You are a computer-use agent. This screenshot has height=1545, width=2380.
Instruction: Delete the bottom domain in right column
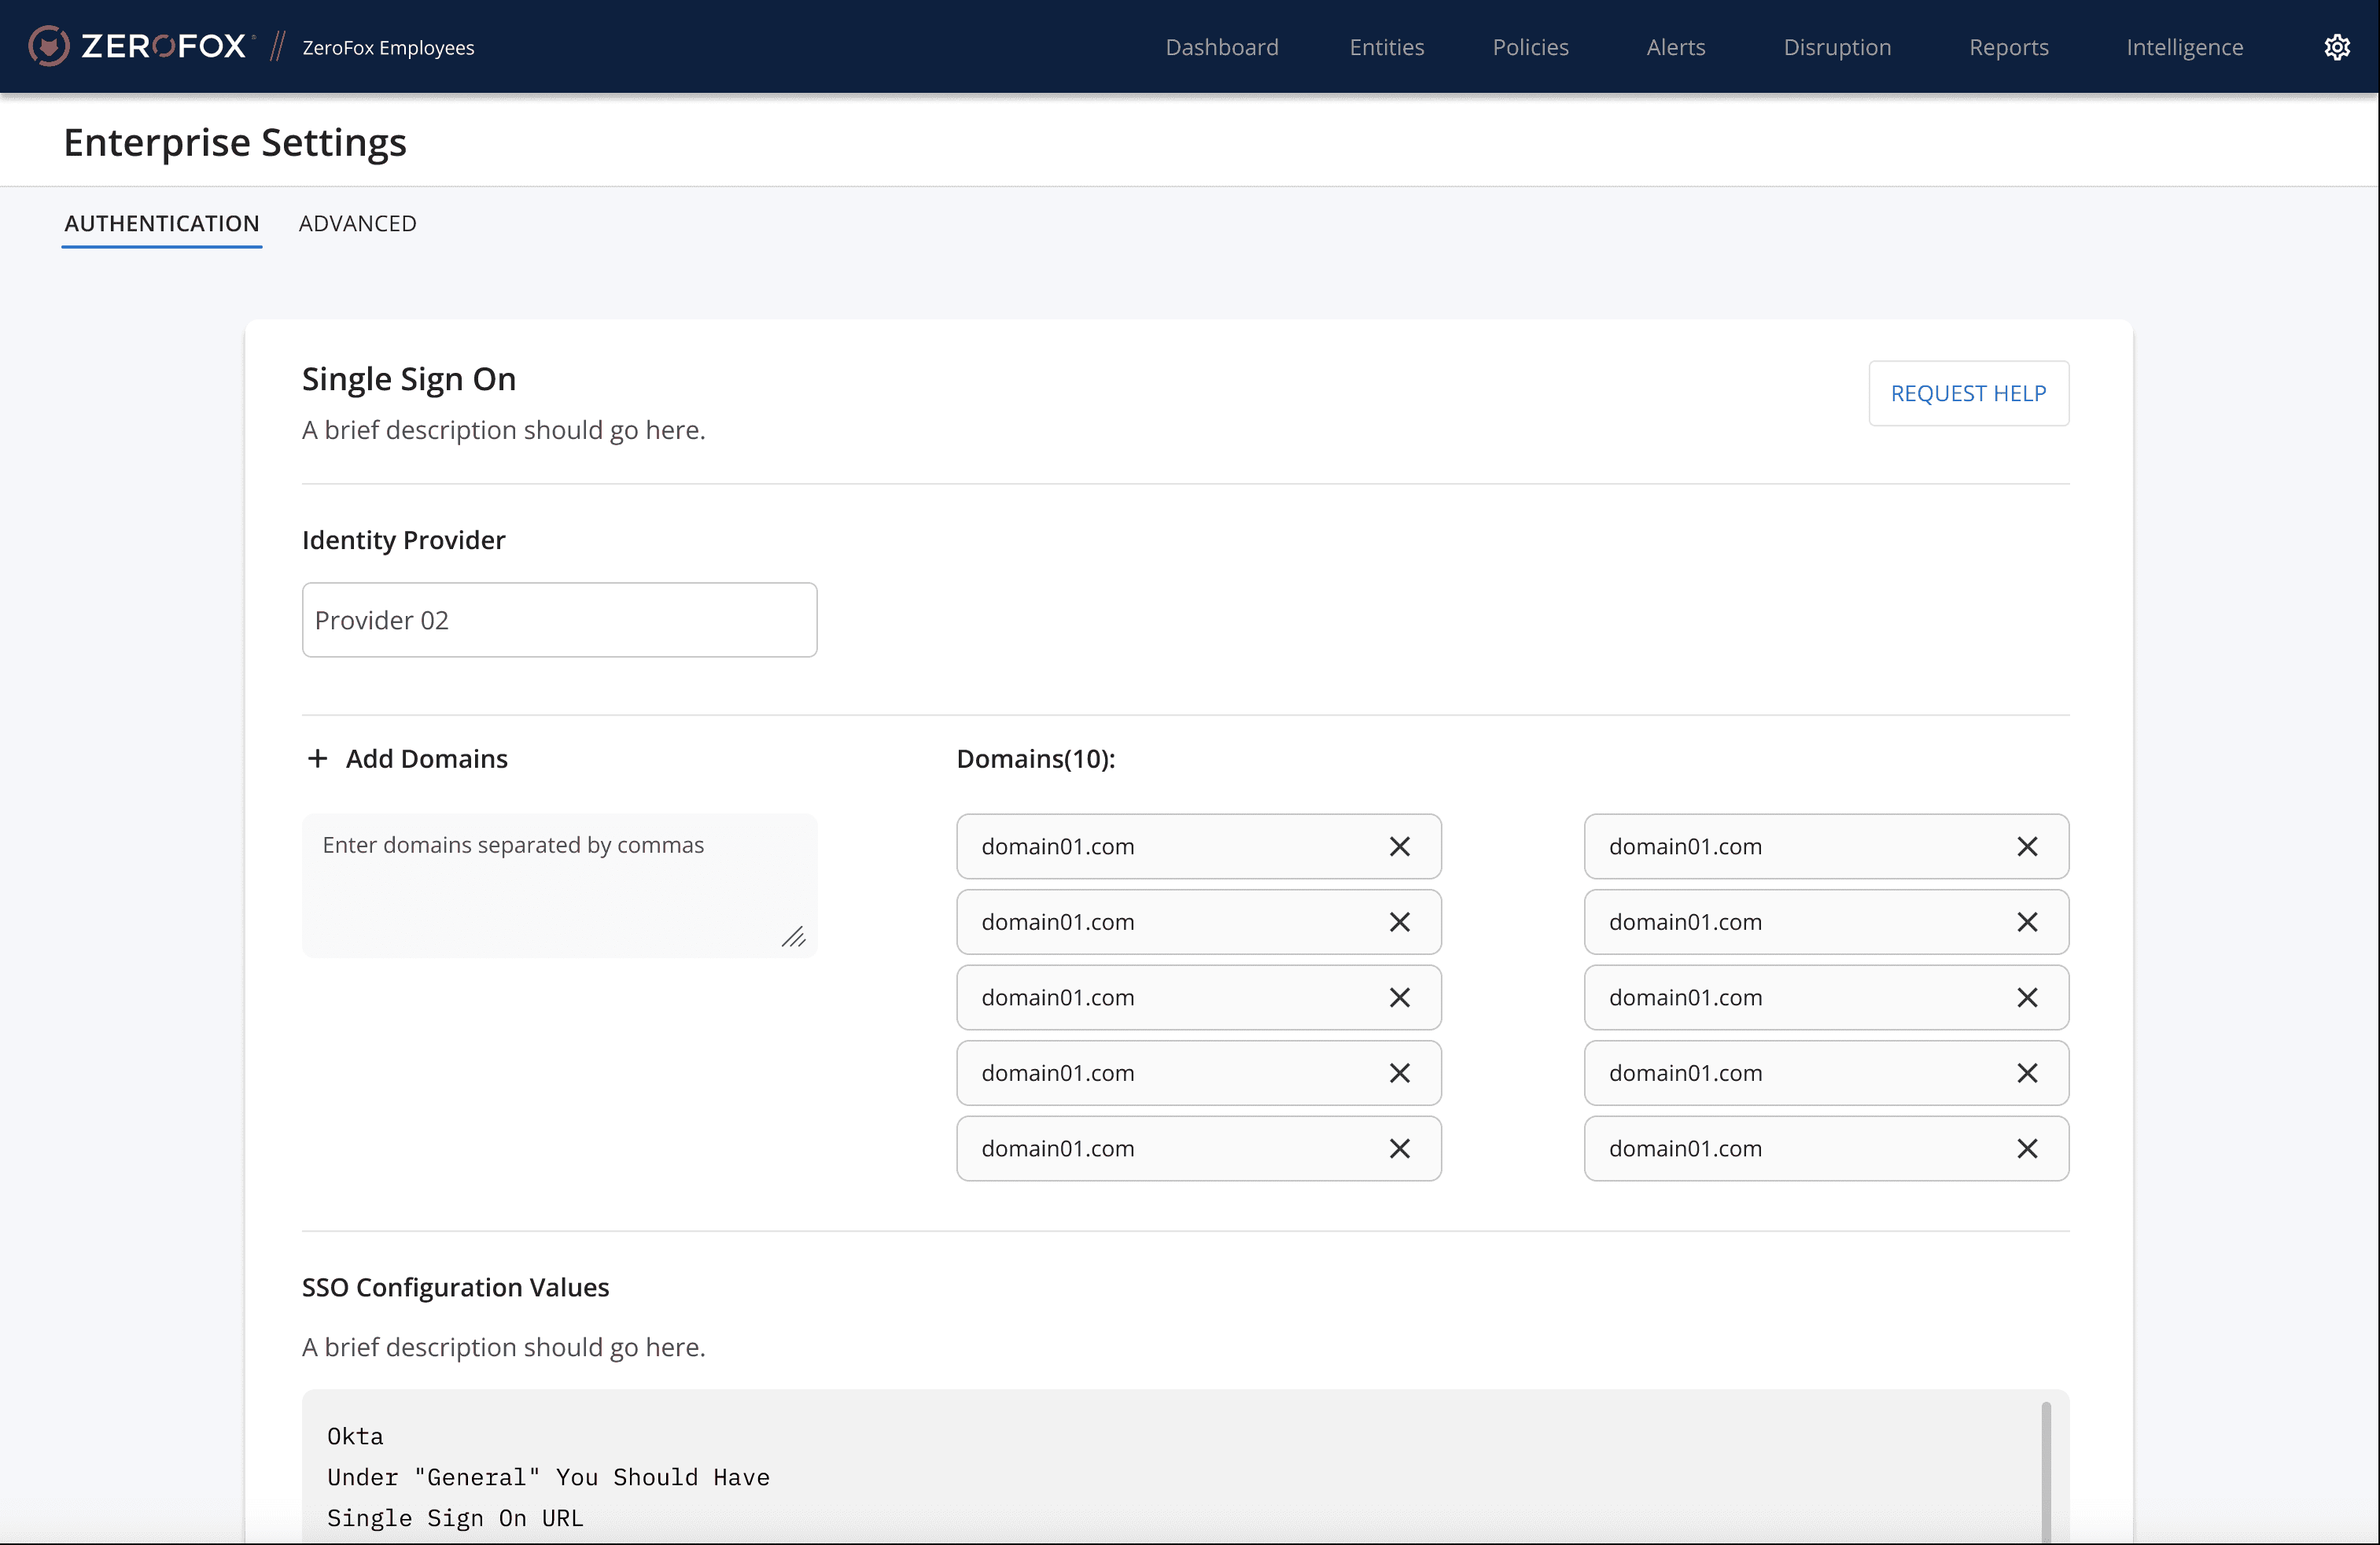[x=2026, y=1149]
